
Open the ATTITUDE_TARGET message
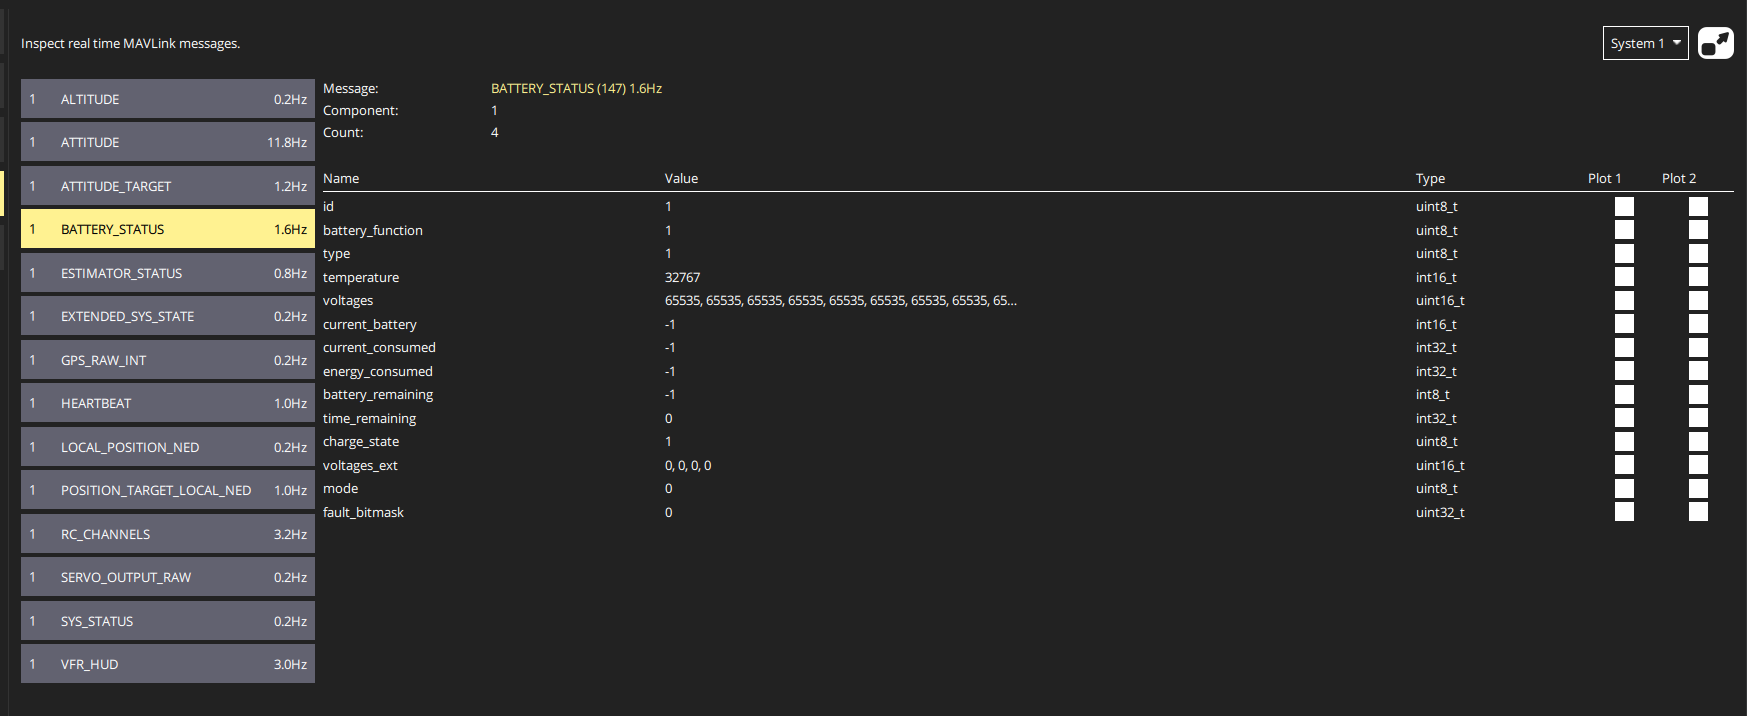[x=167, y=186]
